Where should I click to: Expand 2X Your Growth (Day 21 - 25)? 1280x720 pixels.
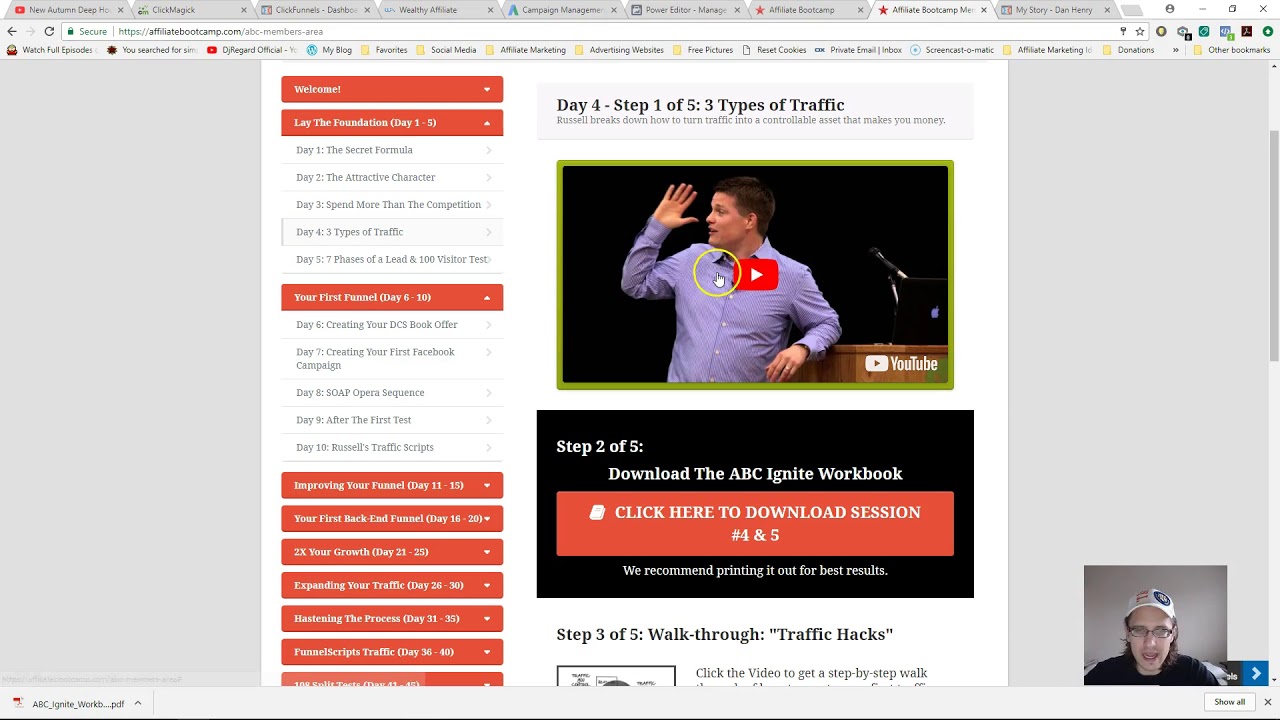pyautogui.click(x=392, y=552)
